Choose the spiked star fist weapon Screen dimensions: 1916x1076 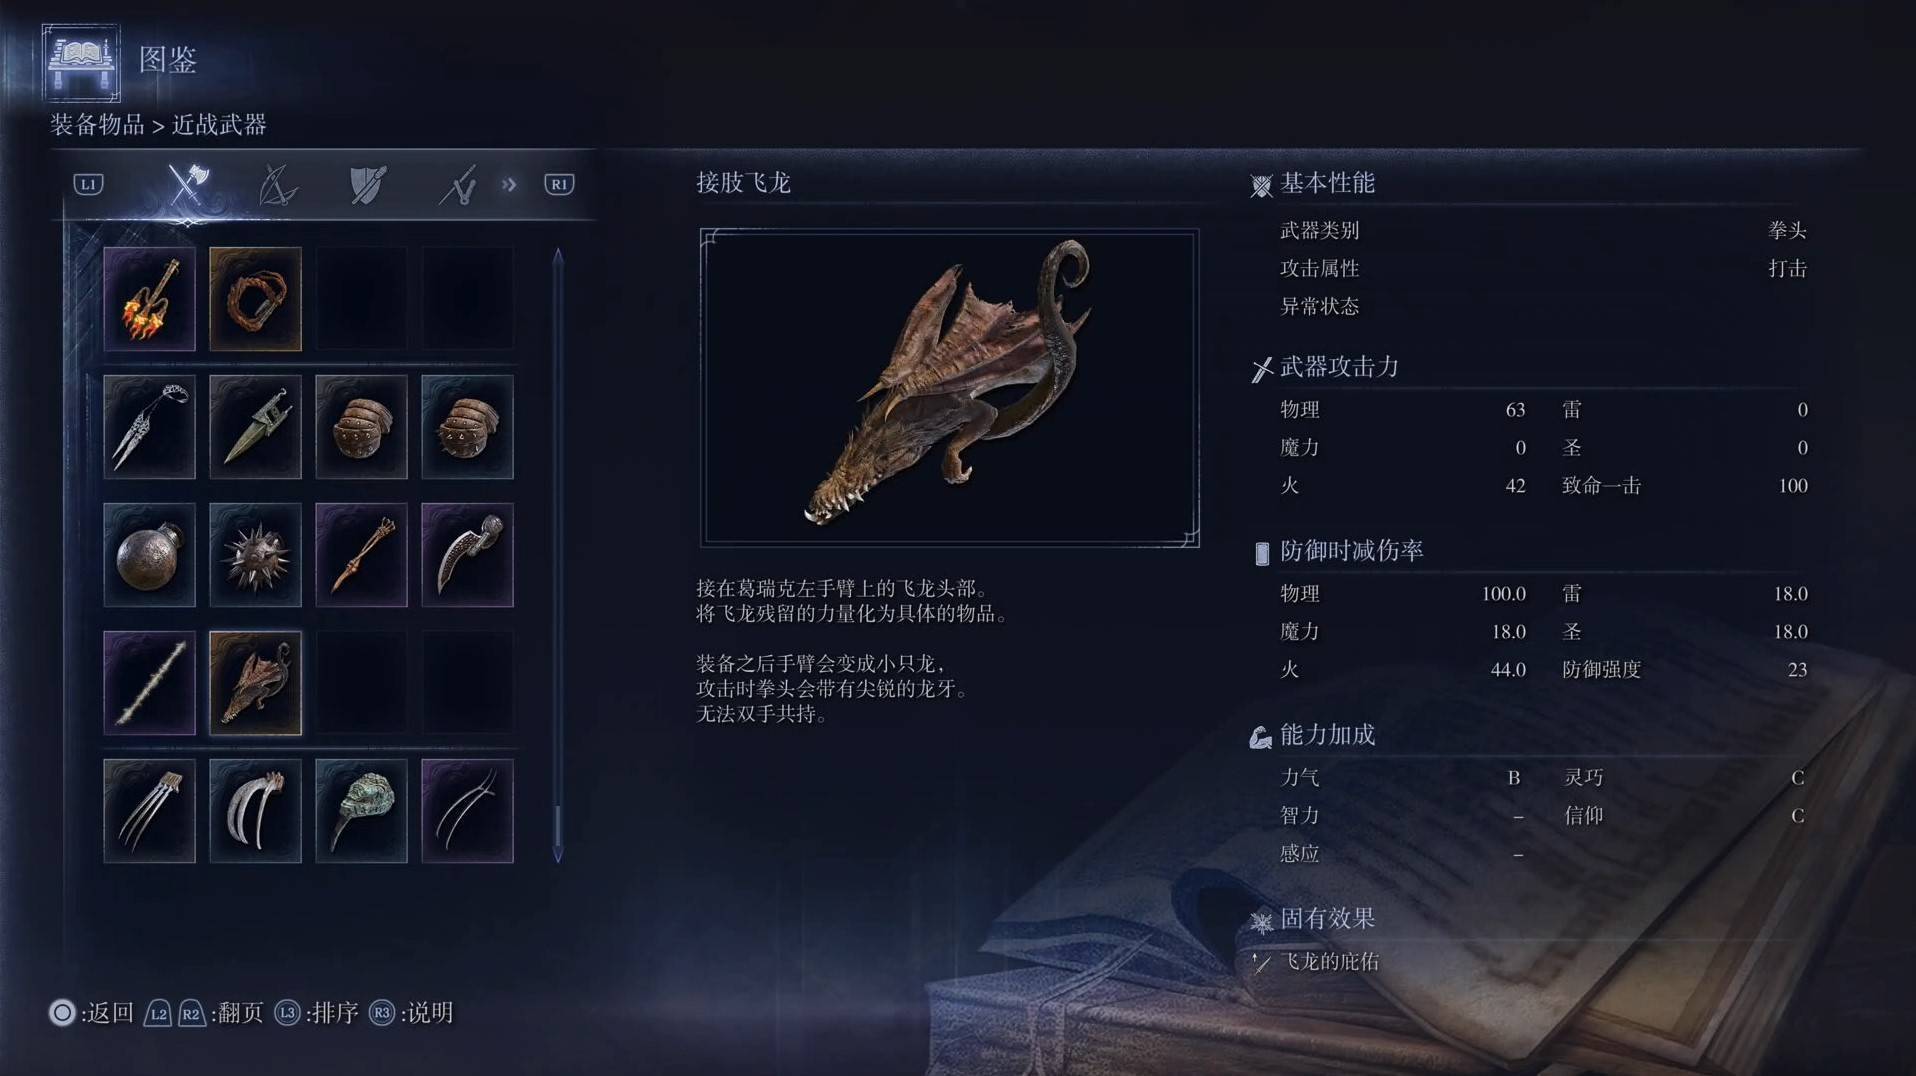click(x=255, y=555)
